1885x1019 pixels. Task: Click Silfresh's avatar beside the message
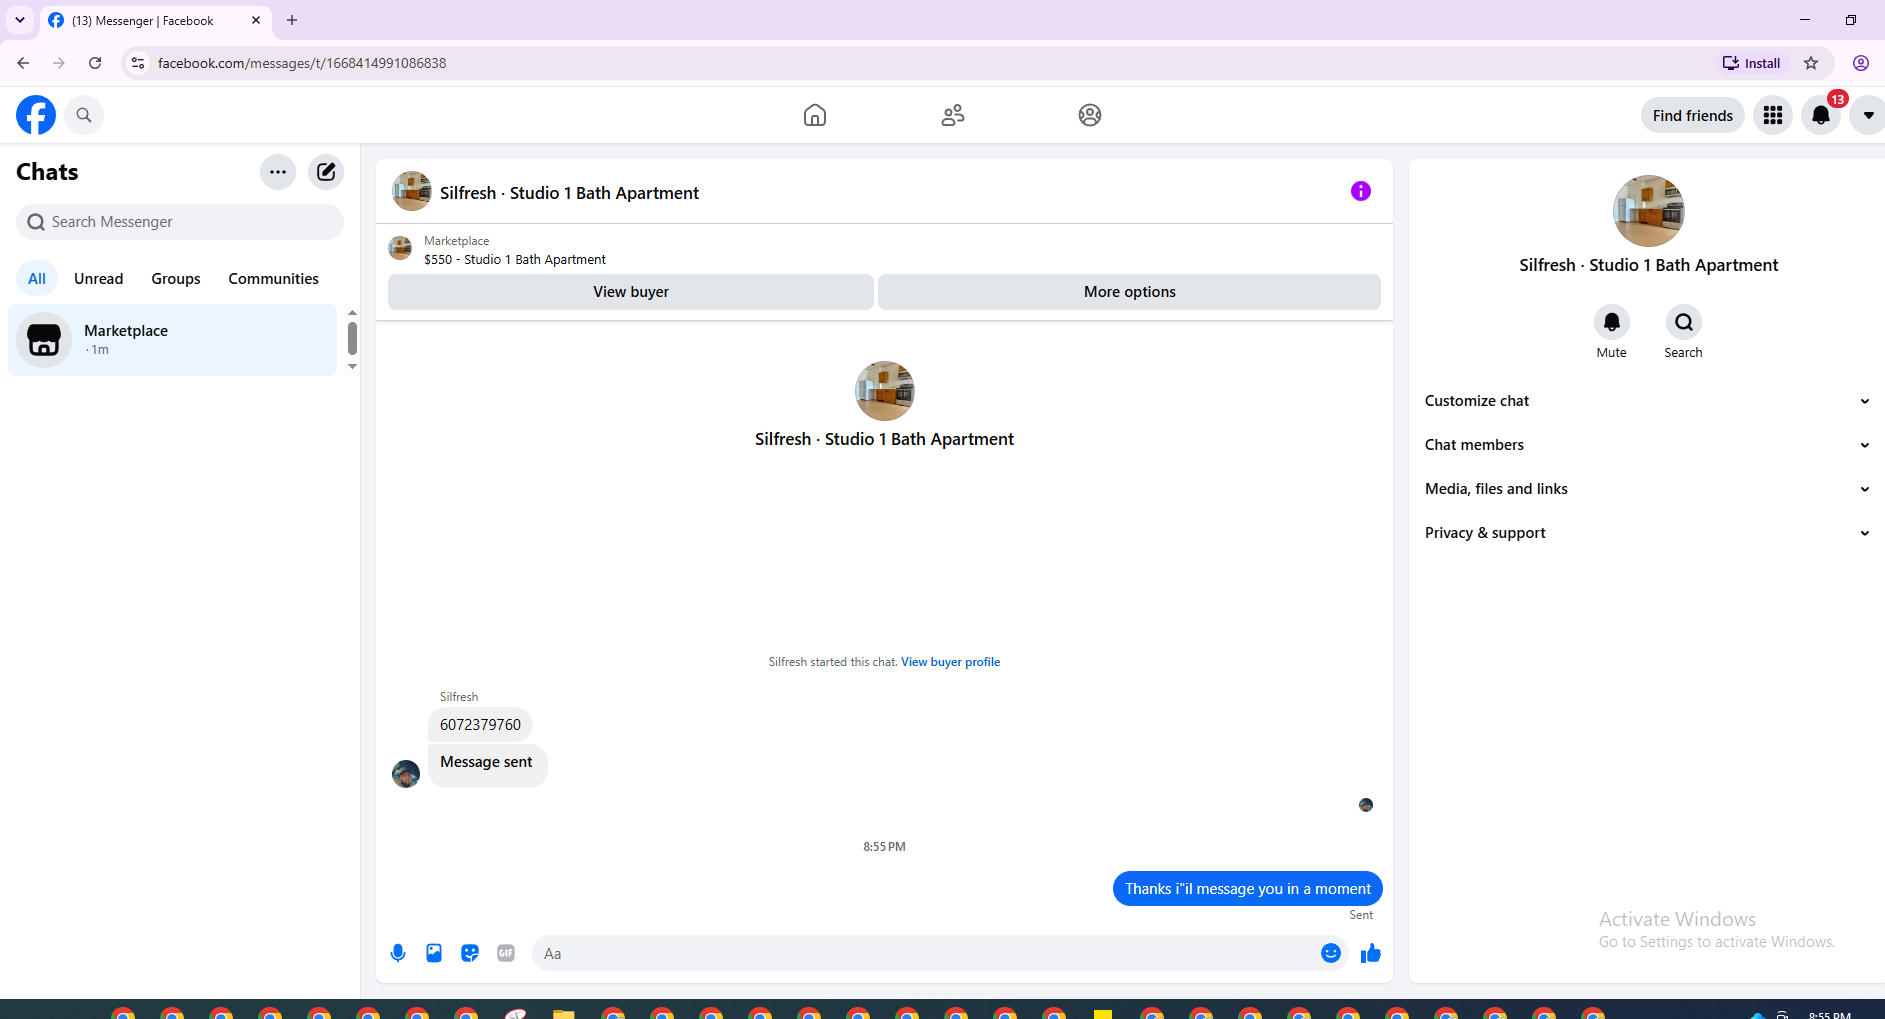(x=406, y=774)
